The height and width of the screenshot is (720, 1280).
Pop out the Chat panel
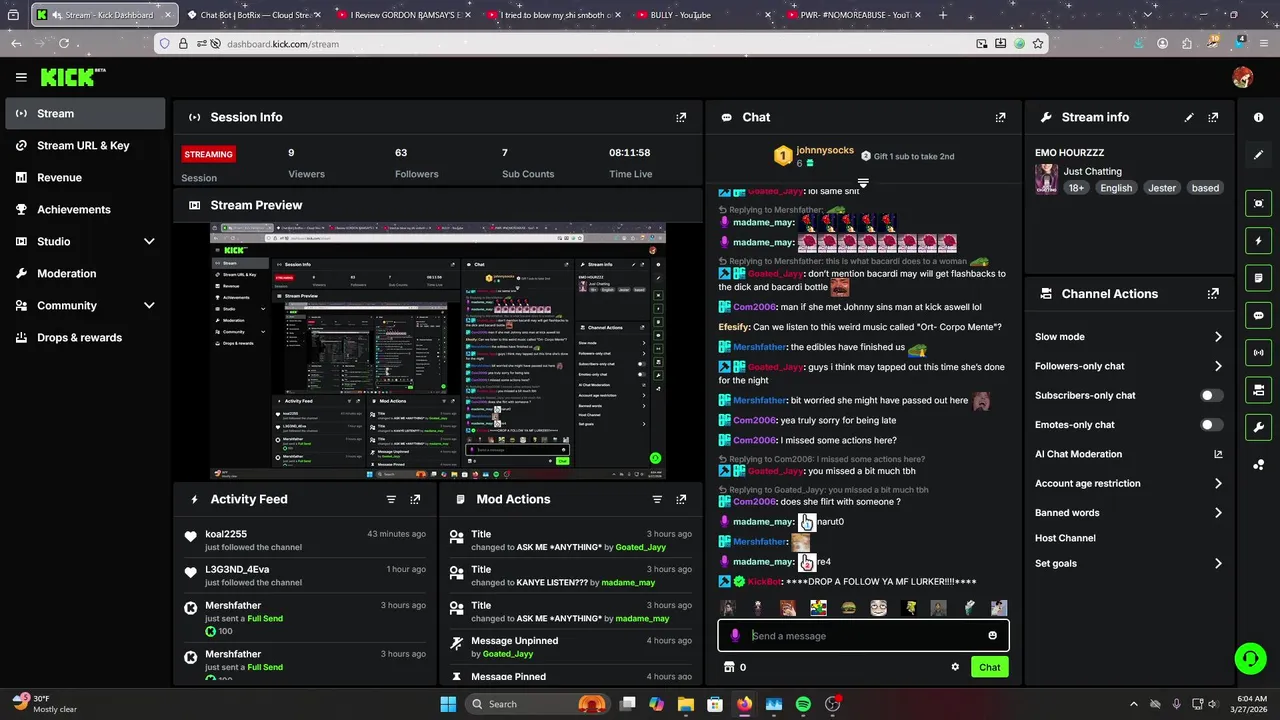1000,117
